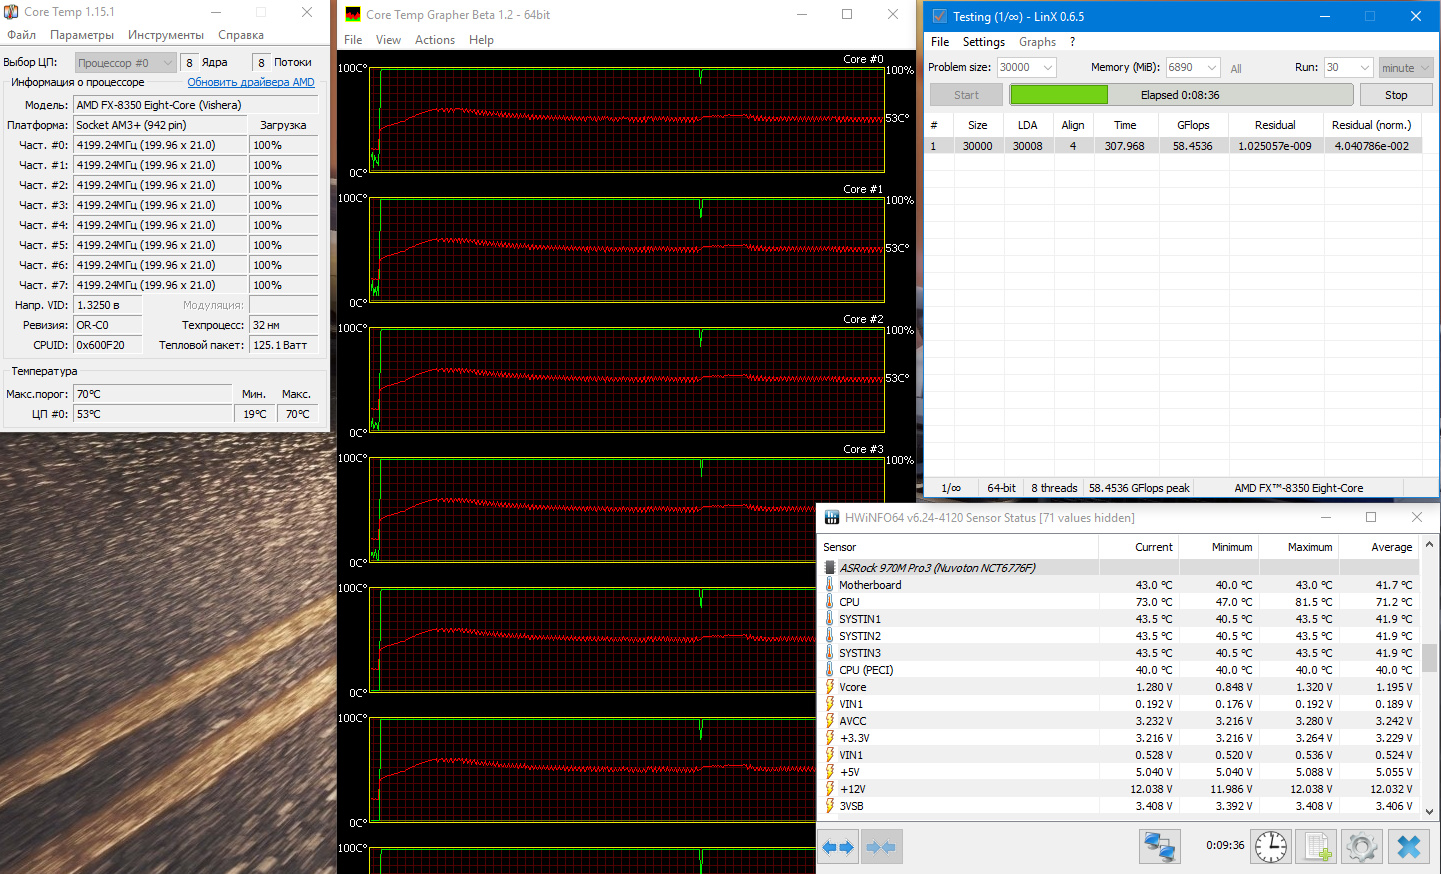
Task: Sort LinX results by GFlops column header
Action: pyautogui.click(x=1193, y=125)
